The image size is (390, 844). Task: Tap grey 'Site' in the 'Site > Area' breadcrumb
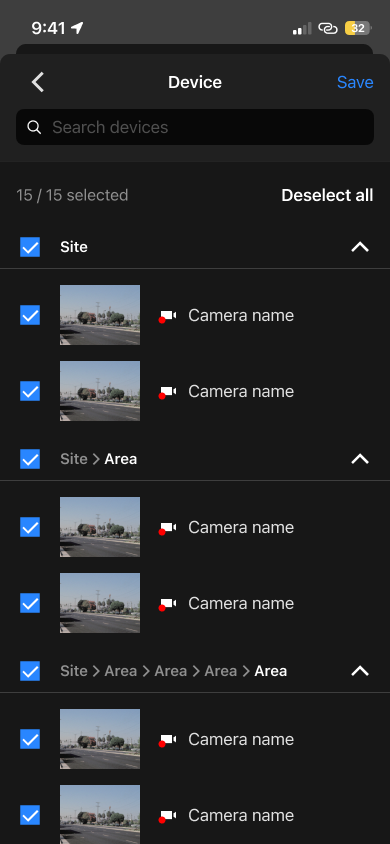pyautogui.click(x=74, y=459)
